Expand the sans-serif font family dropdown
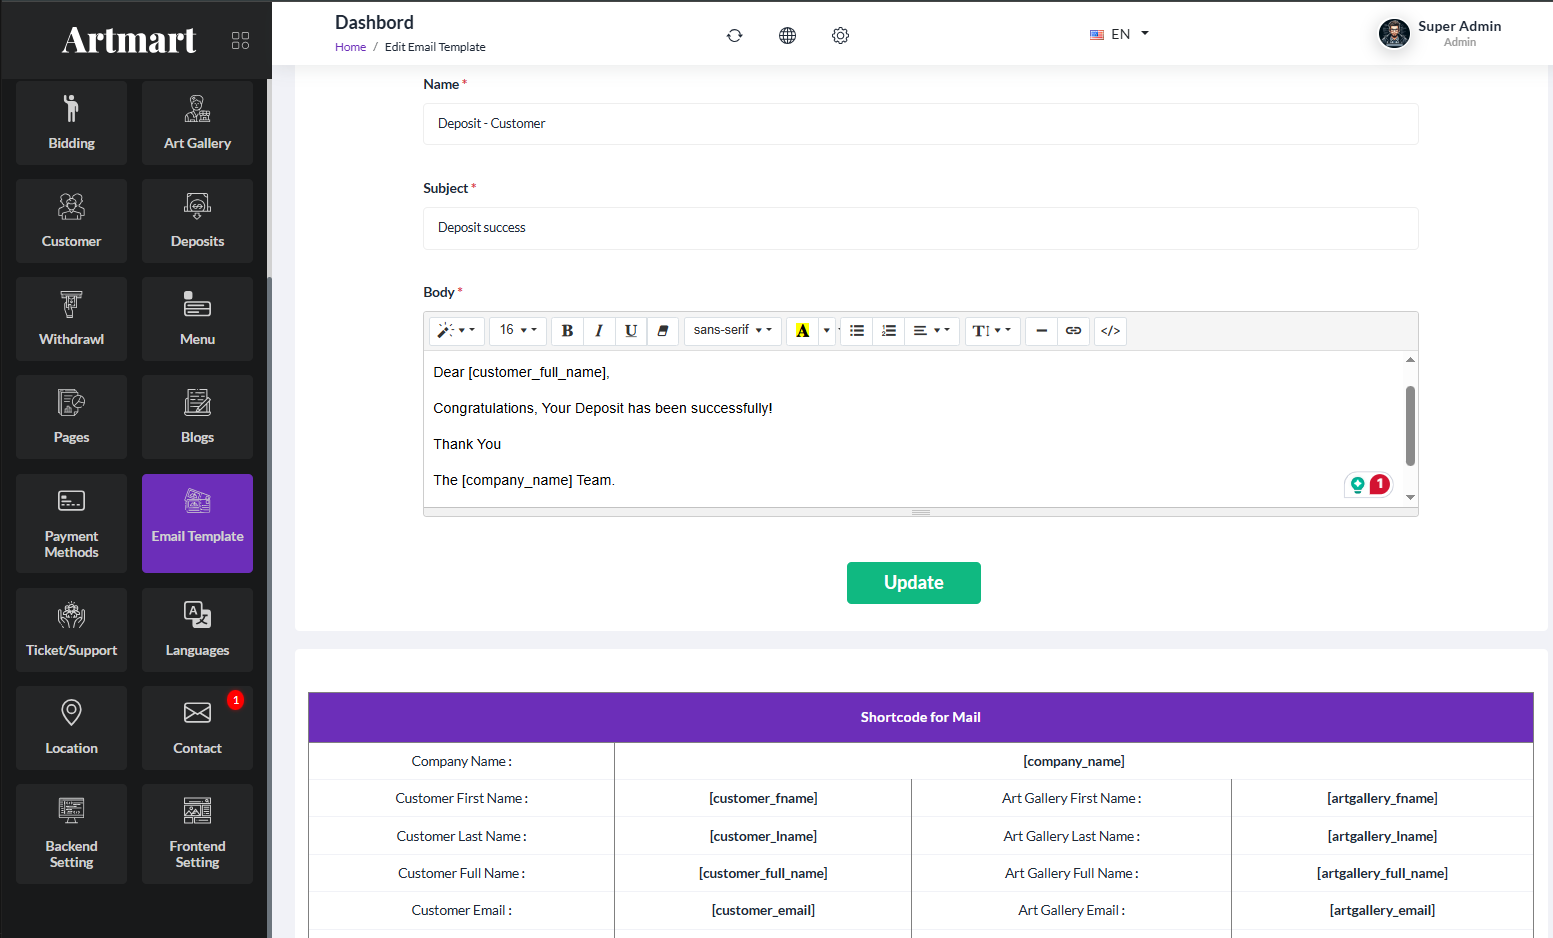This screenshot has height=938, width=1553. point(732,331)
